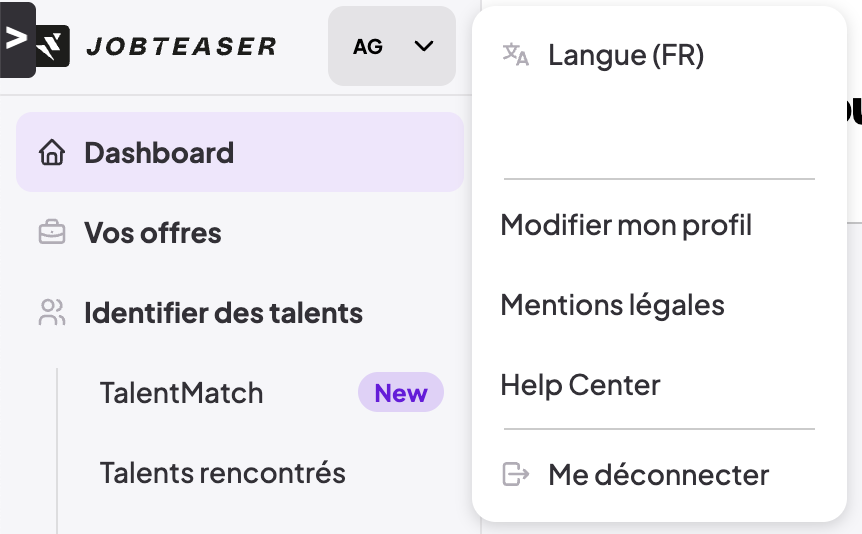862x534 pixels.
Task: Choose Modifier mon profil
Action: (x=626, y=225)
